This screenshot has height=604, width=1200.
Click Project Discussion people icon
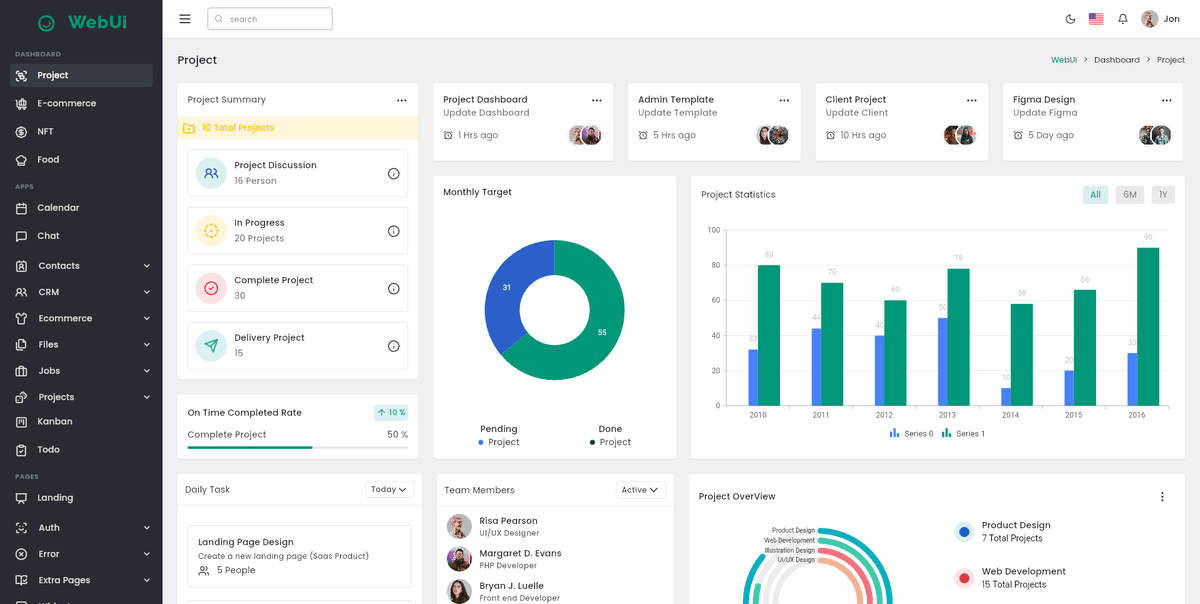click(211, 173)
